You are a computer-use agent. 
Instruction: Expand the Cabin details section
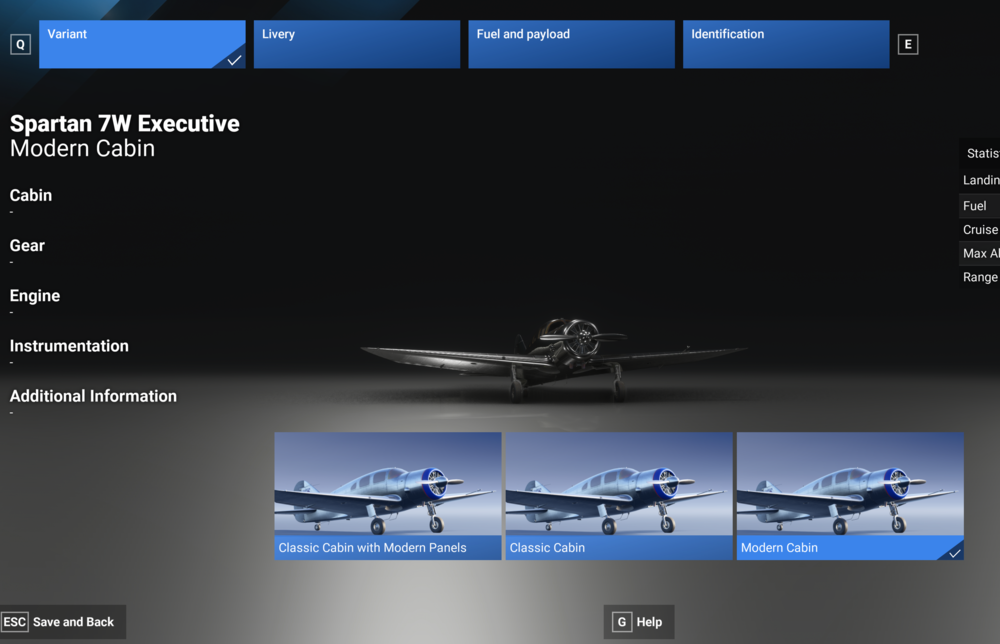[x=31, y=196]
